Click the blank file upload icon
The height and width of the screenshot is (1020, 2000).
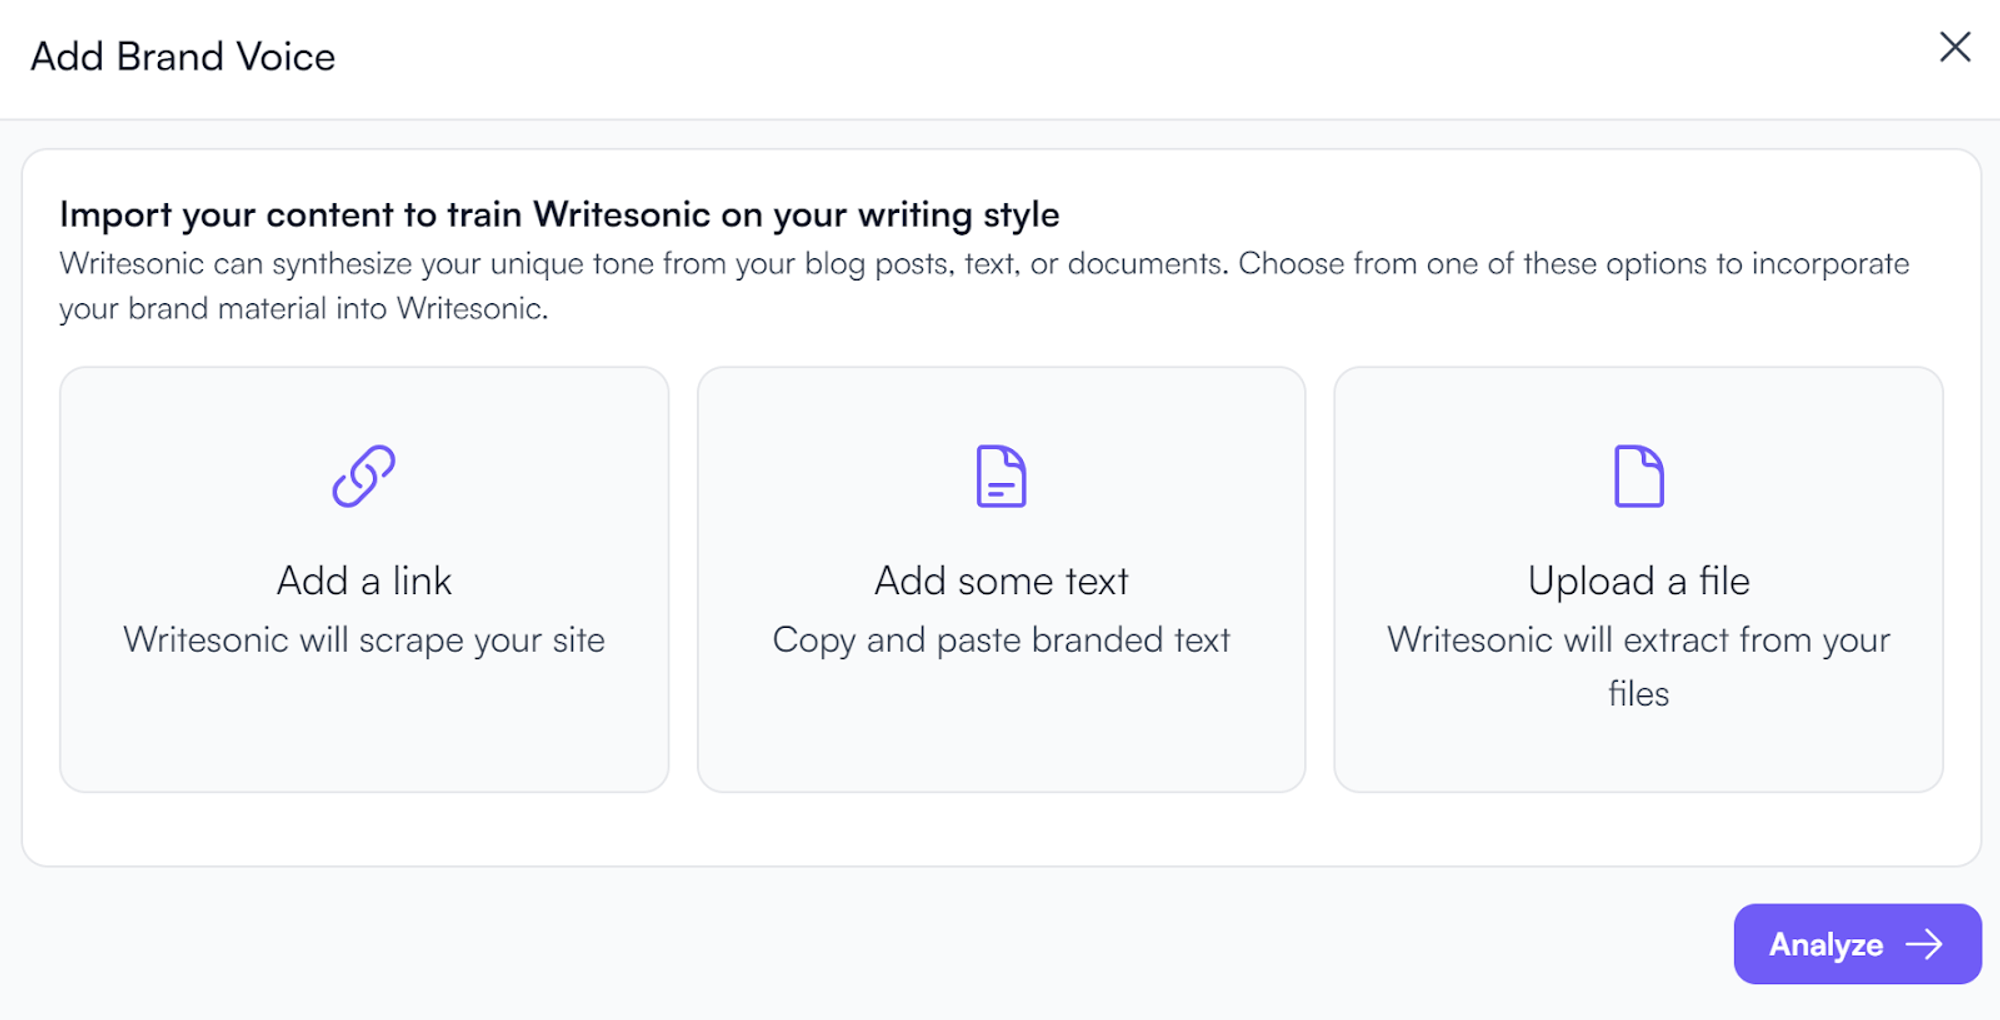pyautogui.click(x=1639, y=476)
